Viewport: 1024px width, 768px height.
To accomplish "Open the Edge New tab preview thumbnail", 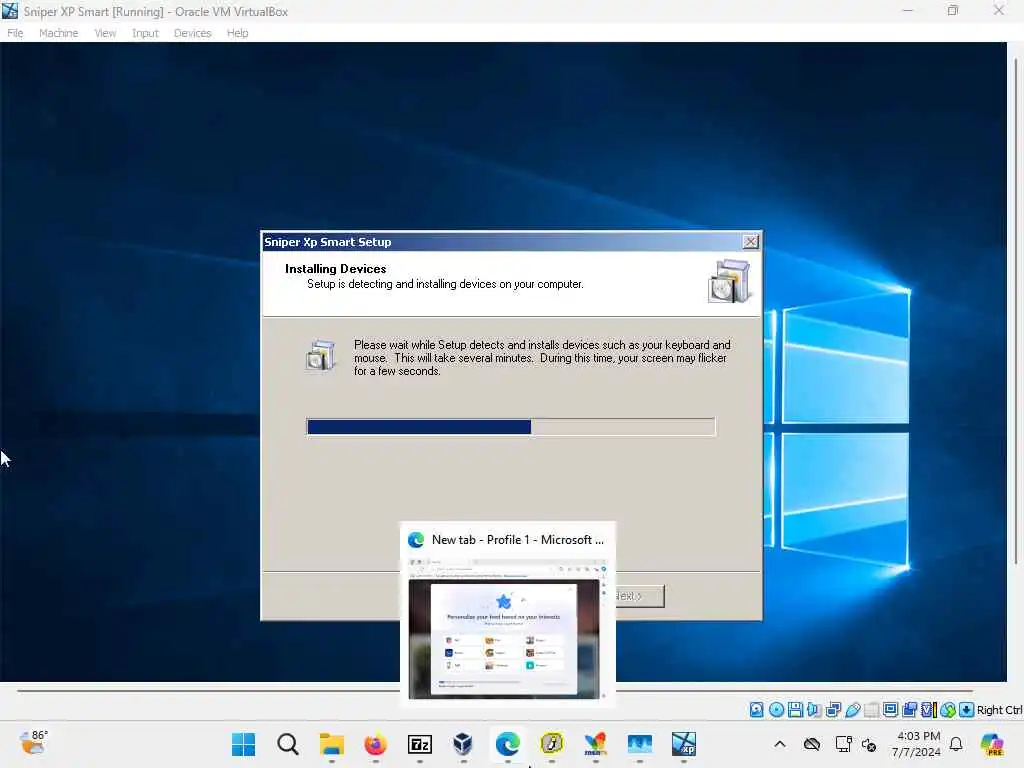I will (507, 615).
